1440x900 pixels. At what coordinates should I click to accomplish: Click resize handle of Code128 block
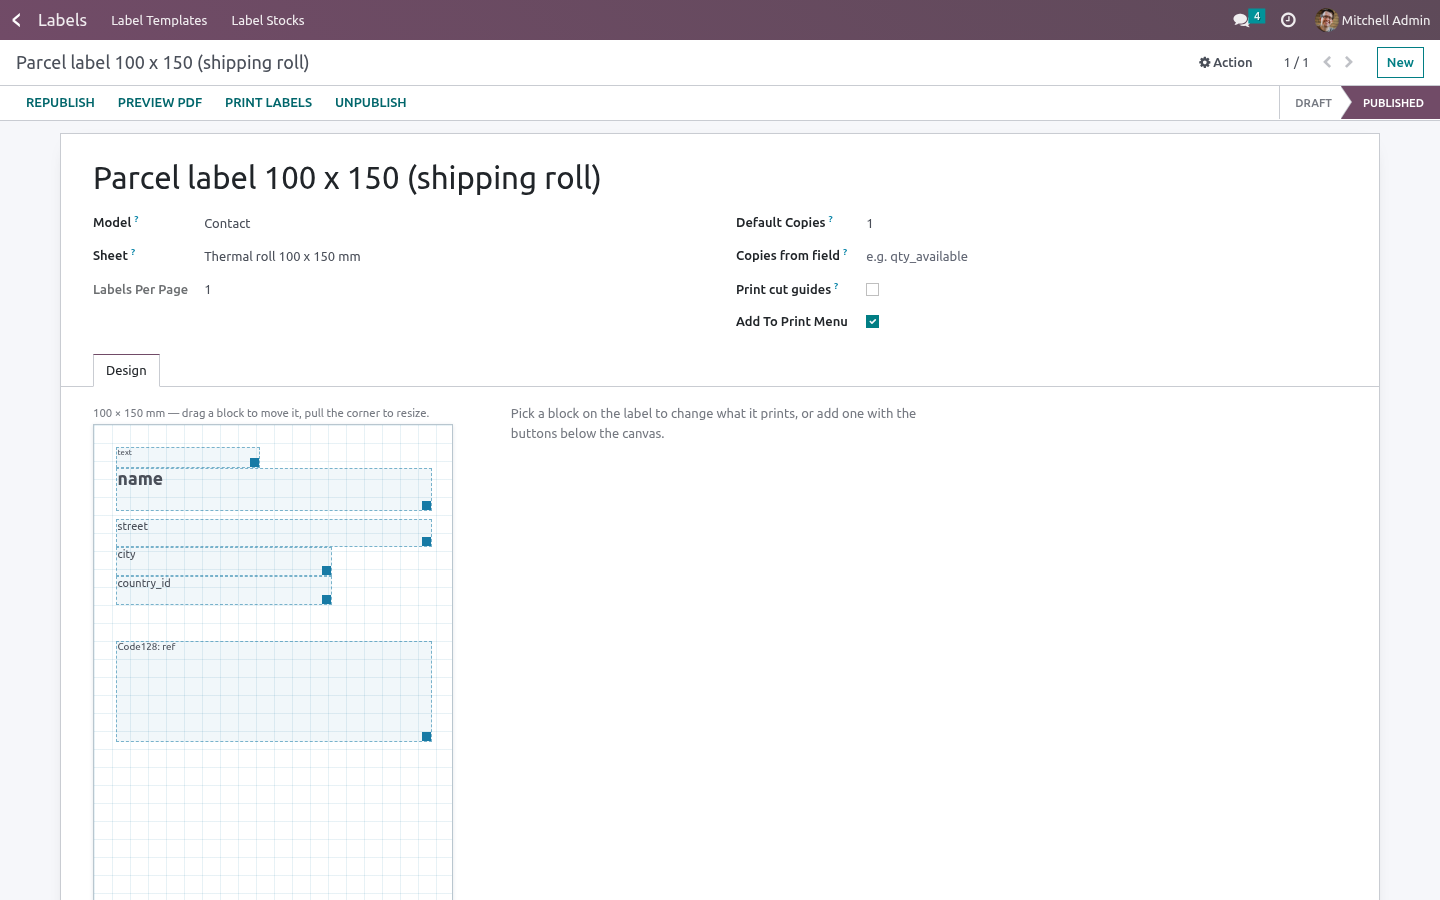click(x=426, y=737)
